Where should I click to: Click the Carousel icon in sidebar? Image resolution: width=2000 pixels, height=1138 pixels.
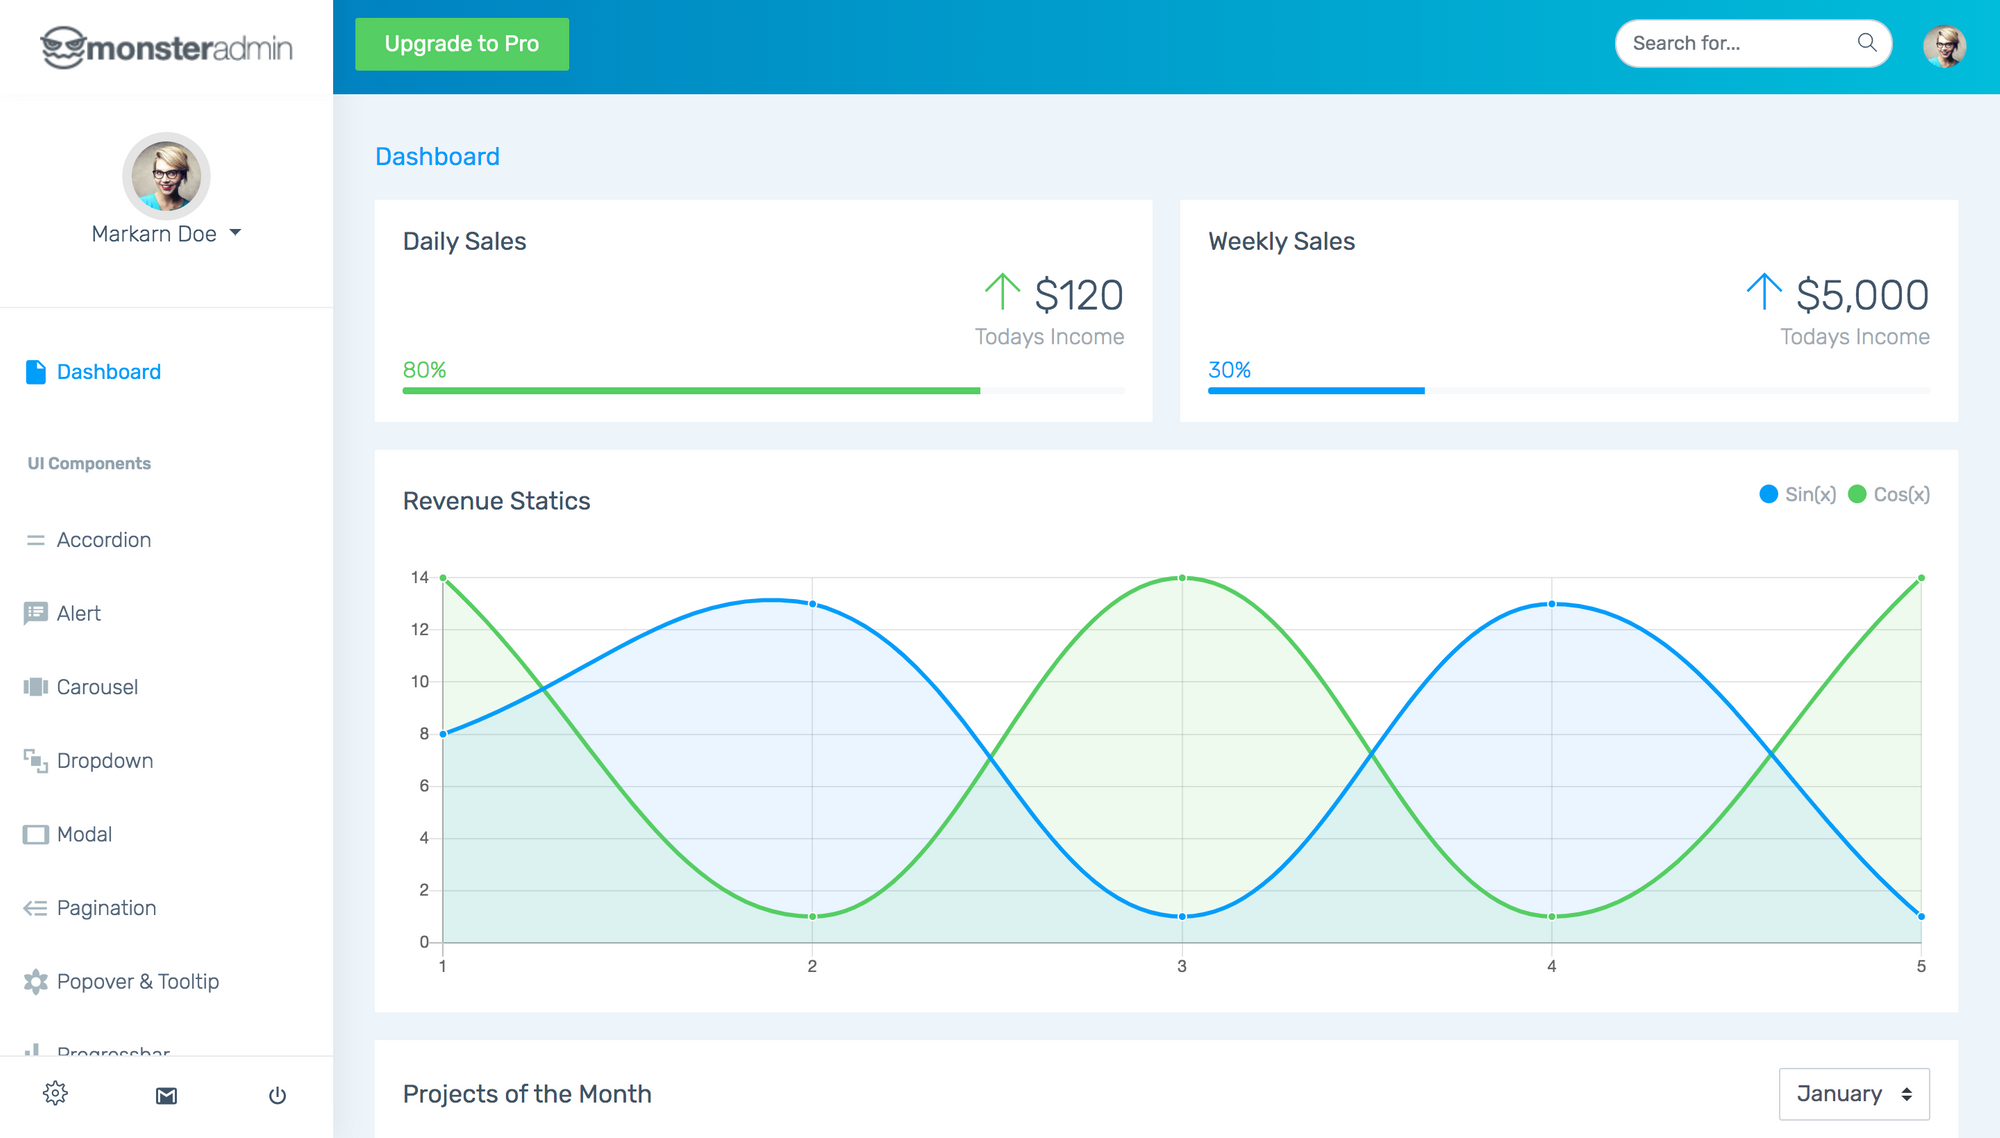pos(36,687)
